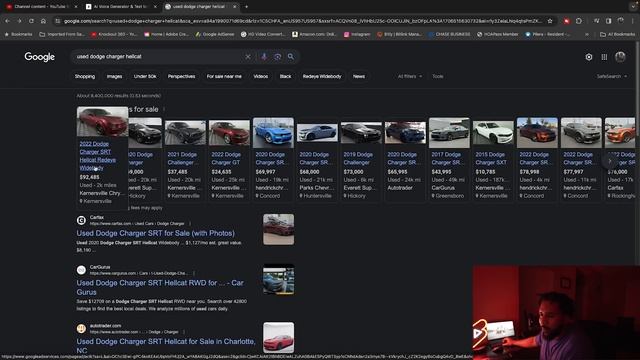
Task: Open the Imported From Sa... bookmarks folder
Action: click(62, 34)
